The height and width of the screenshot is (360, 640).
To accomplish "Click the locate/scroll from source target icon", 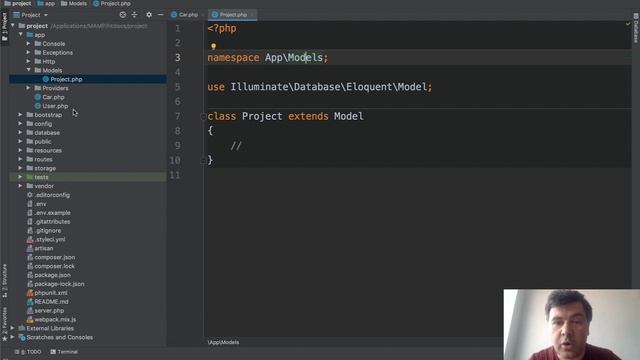I will coord(122,15).
